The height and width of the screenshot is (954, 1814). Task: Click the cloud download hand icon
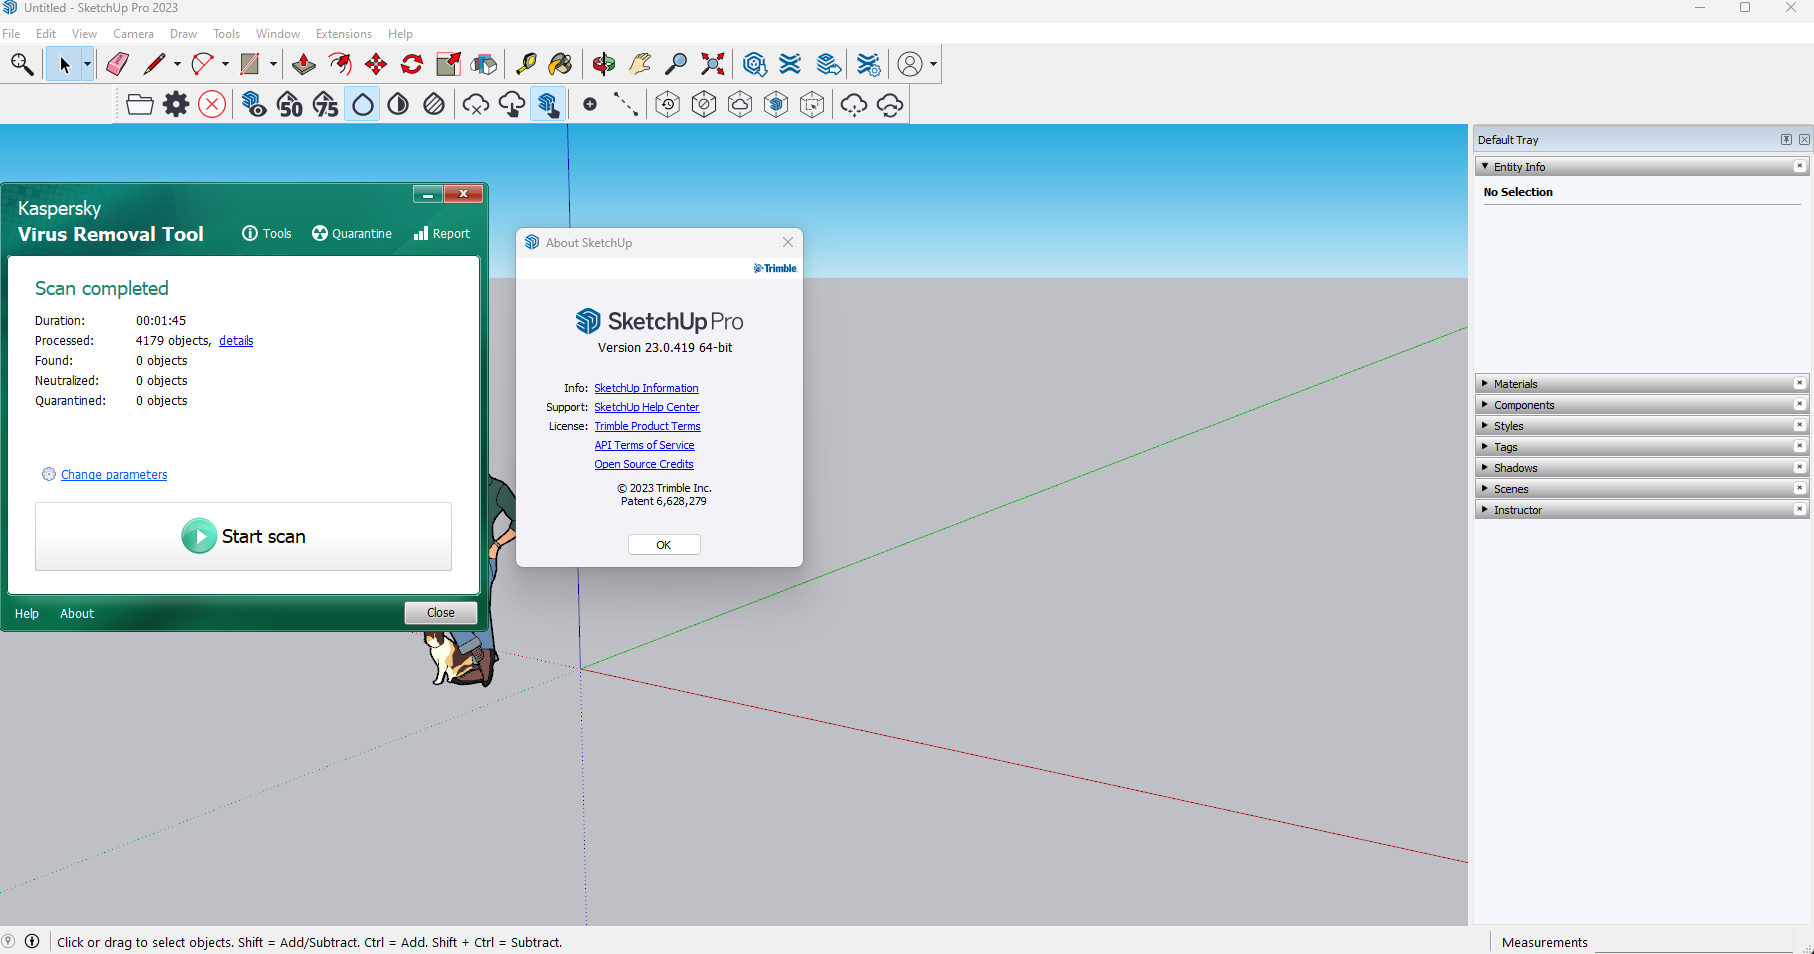(x=512, y=104)
